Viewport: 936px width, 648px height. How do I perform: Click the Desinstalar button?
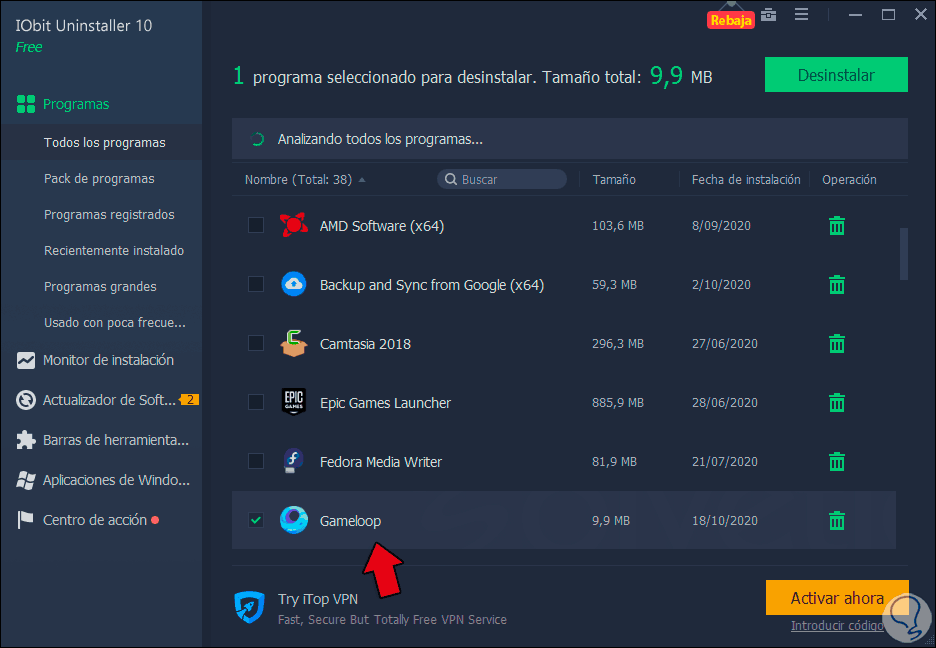tap(836, 74)
